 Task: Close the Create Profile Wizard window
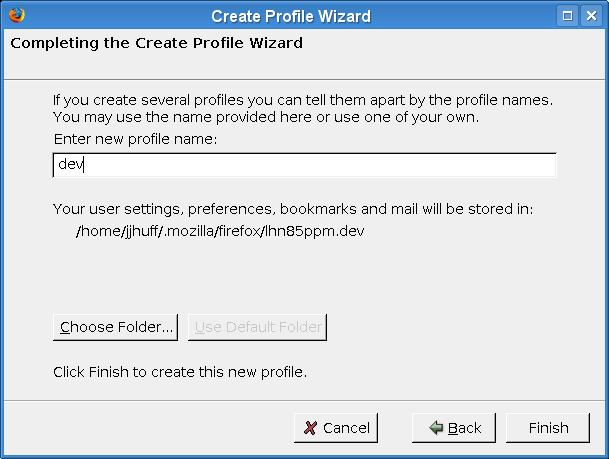(x=592, y=15)
